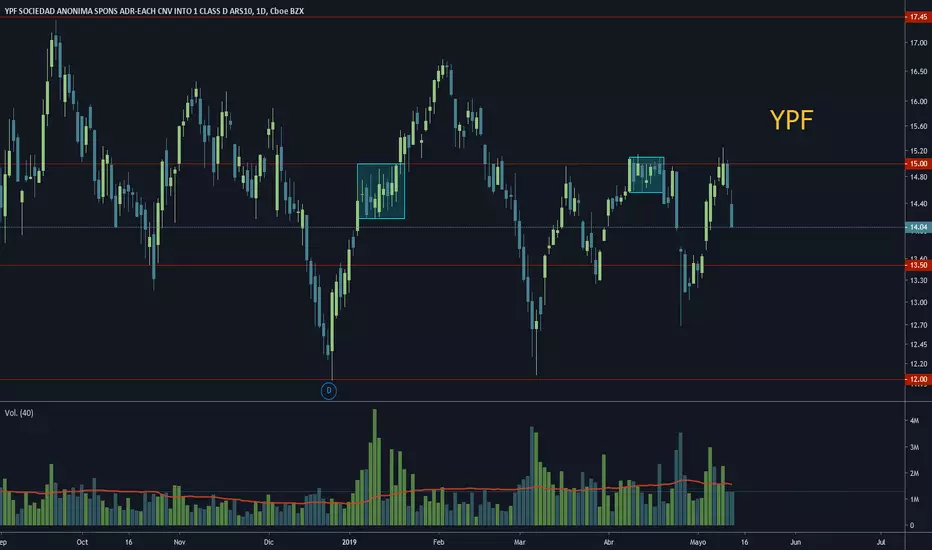Click the Jun date on time axis
Viewport: 932px width, 550px height.
[x=795, y=542]
